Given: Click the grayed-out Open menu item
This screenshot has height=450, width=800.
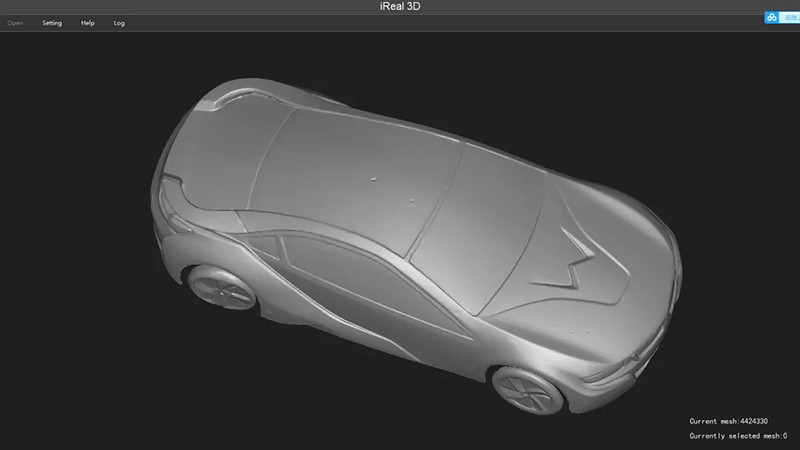Looking at the screenshot, I should [15, 23].
